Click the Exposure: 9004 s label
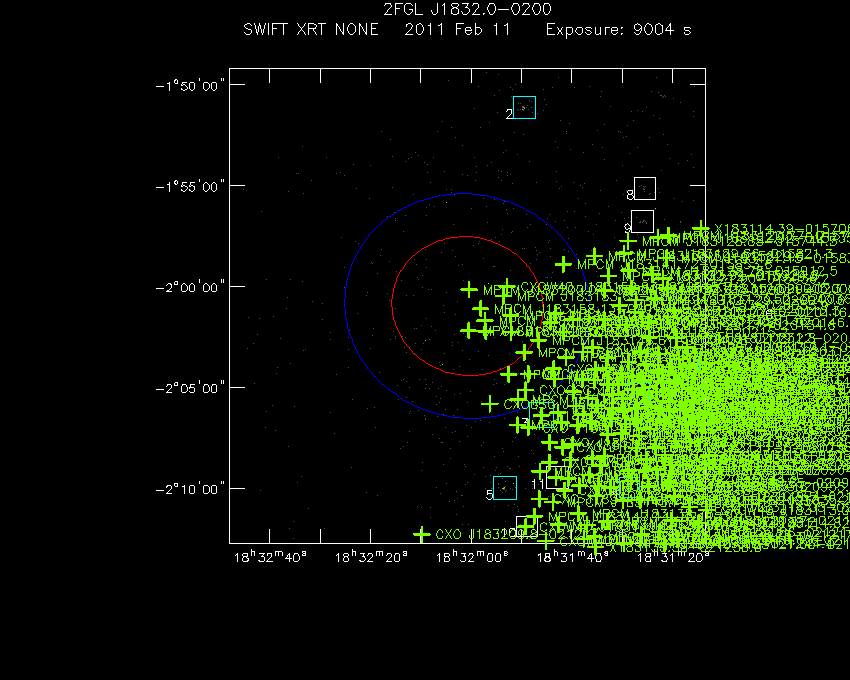The width and height of the screenshot is (850, 680). click(619, 29)
